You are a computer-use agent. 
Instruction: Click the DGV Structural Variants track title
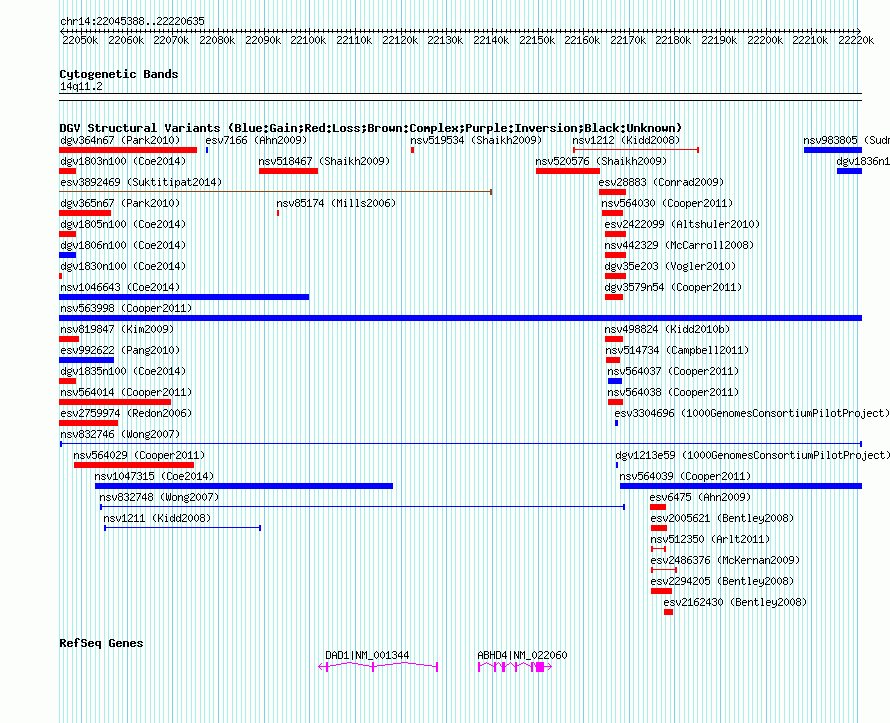(x=370, y=128)
